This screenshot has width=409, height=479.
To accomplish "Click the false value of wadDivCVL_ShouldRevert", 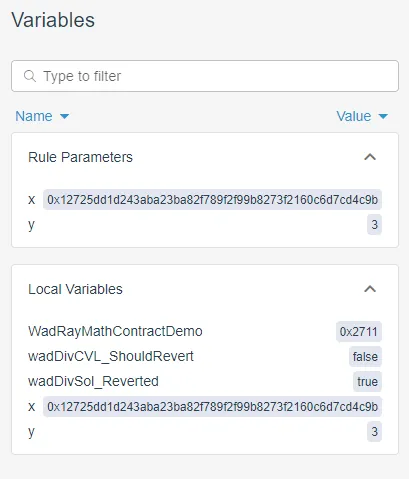I will point(365,357).
